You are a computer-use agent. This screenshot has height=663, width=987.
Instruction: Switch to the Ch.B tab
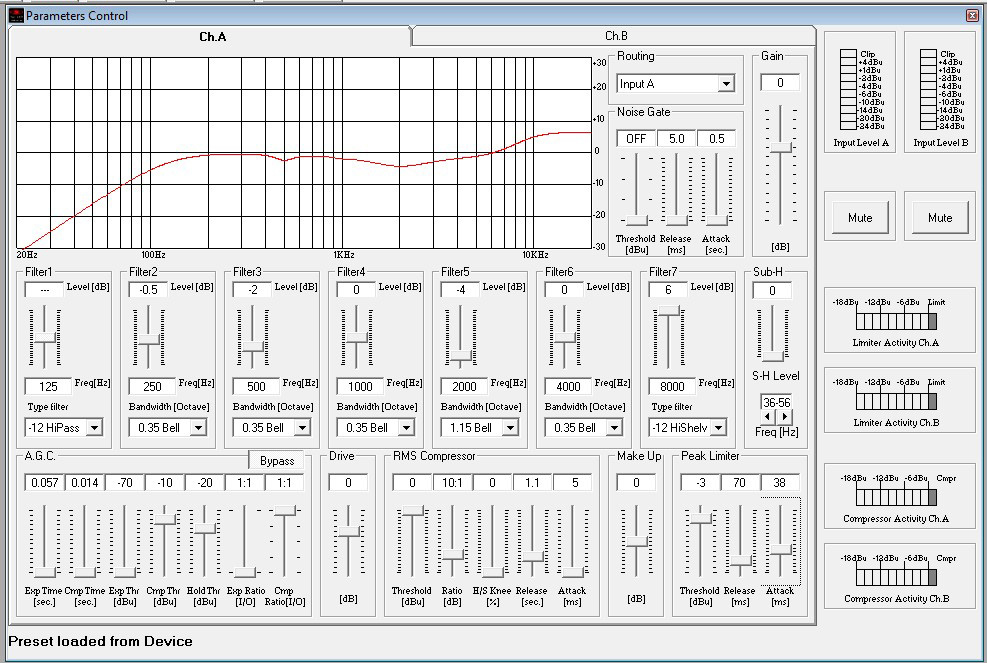615,36
